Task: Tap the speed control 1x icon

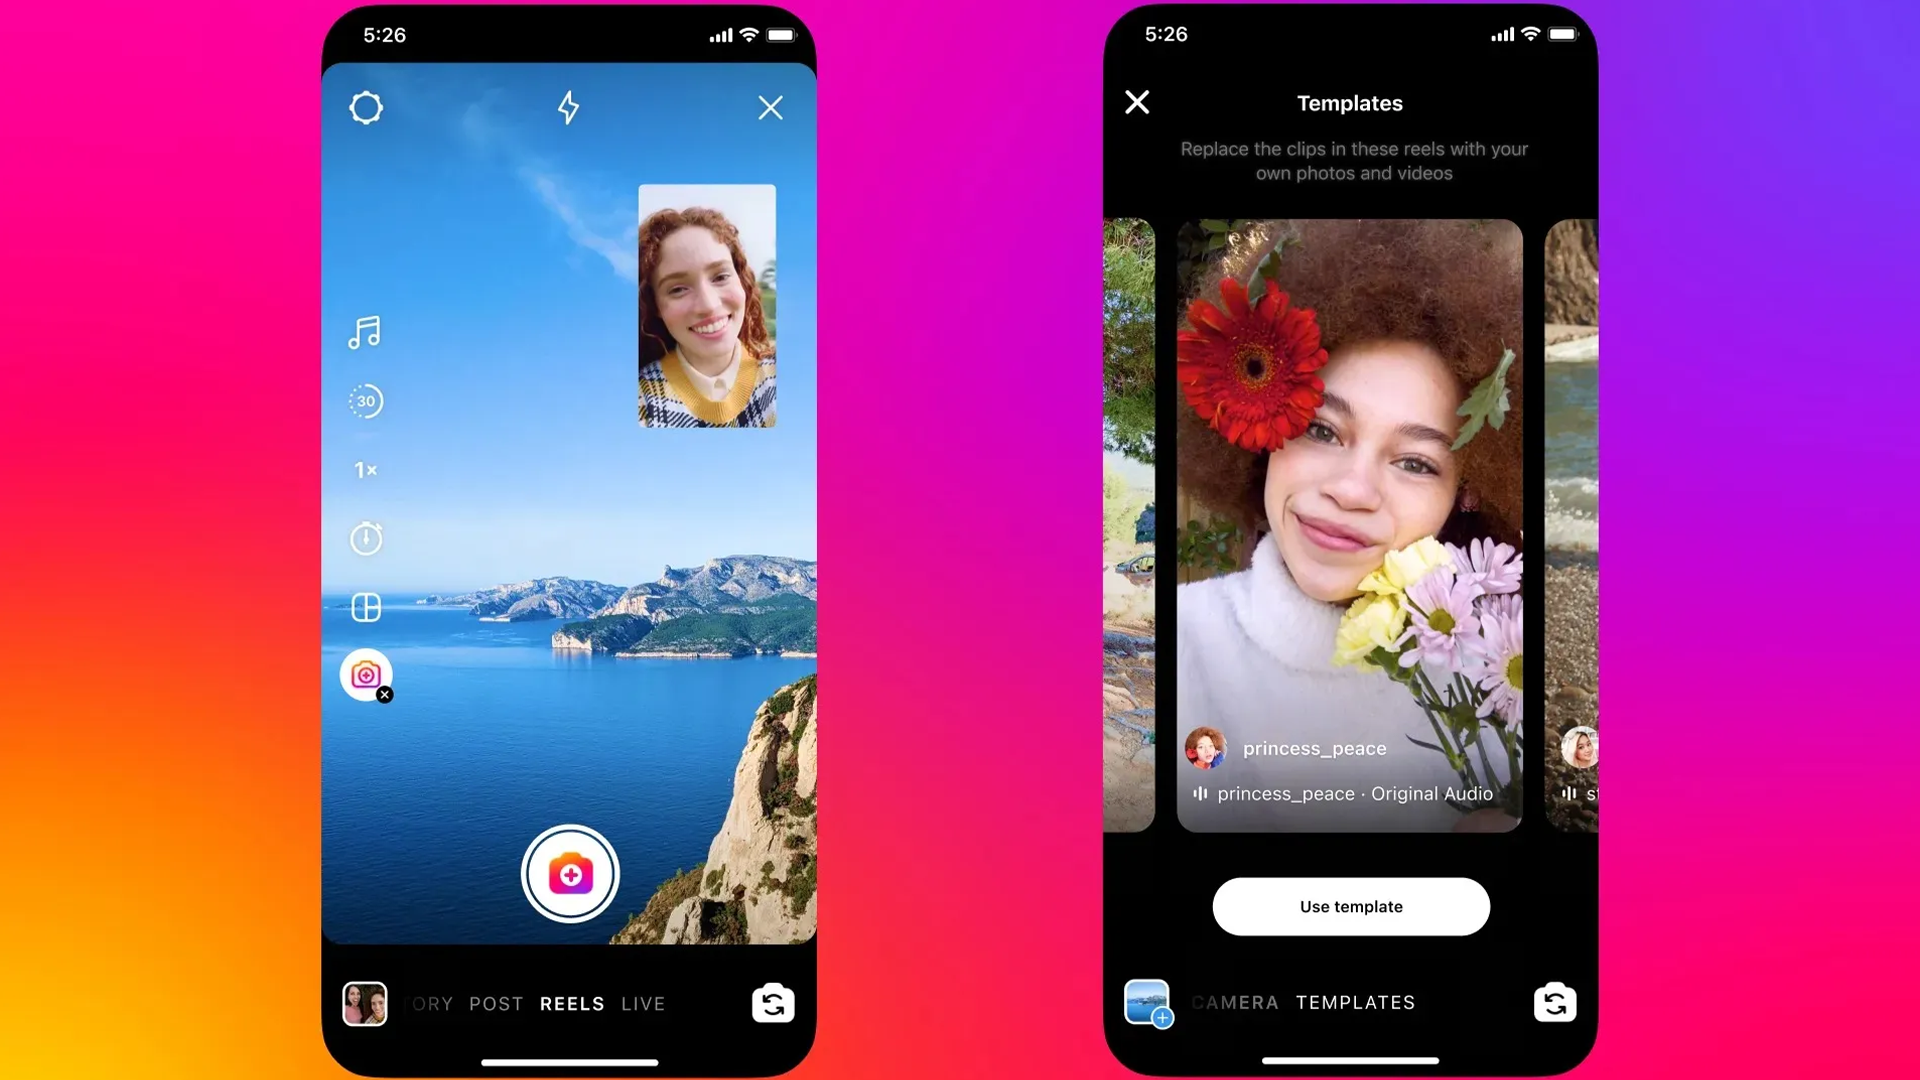Action: 365,469
